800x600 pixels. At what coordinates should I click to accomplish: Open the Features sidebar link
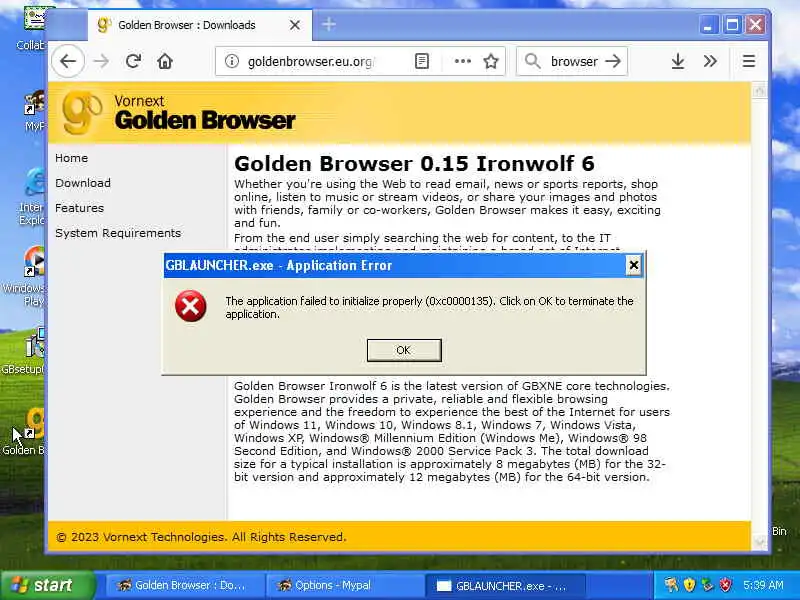[x=79, y=208]
